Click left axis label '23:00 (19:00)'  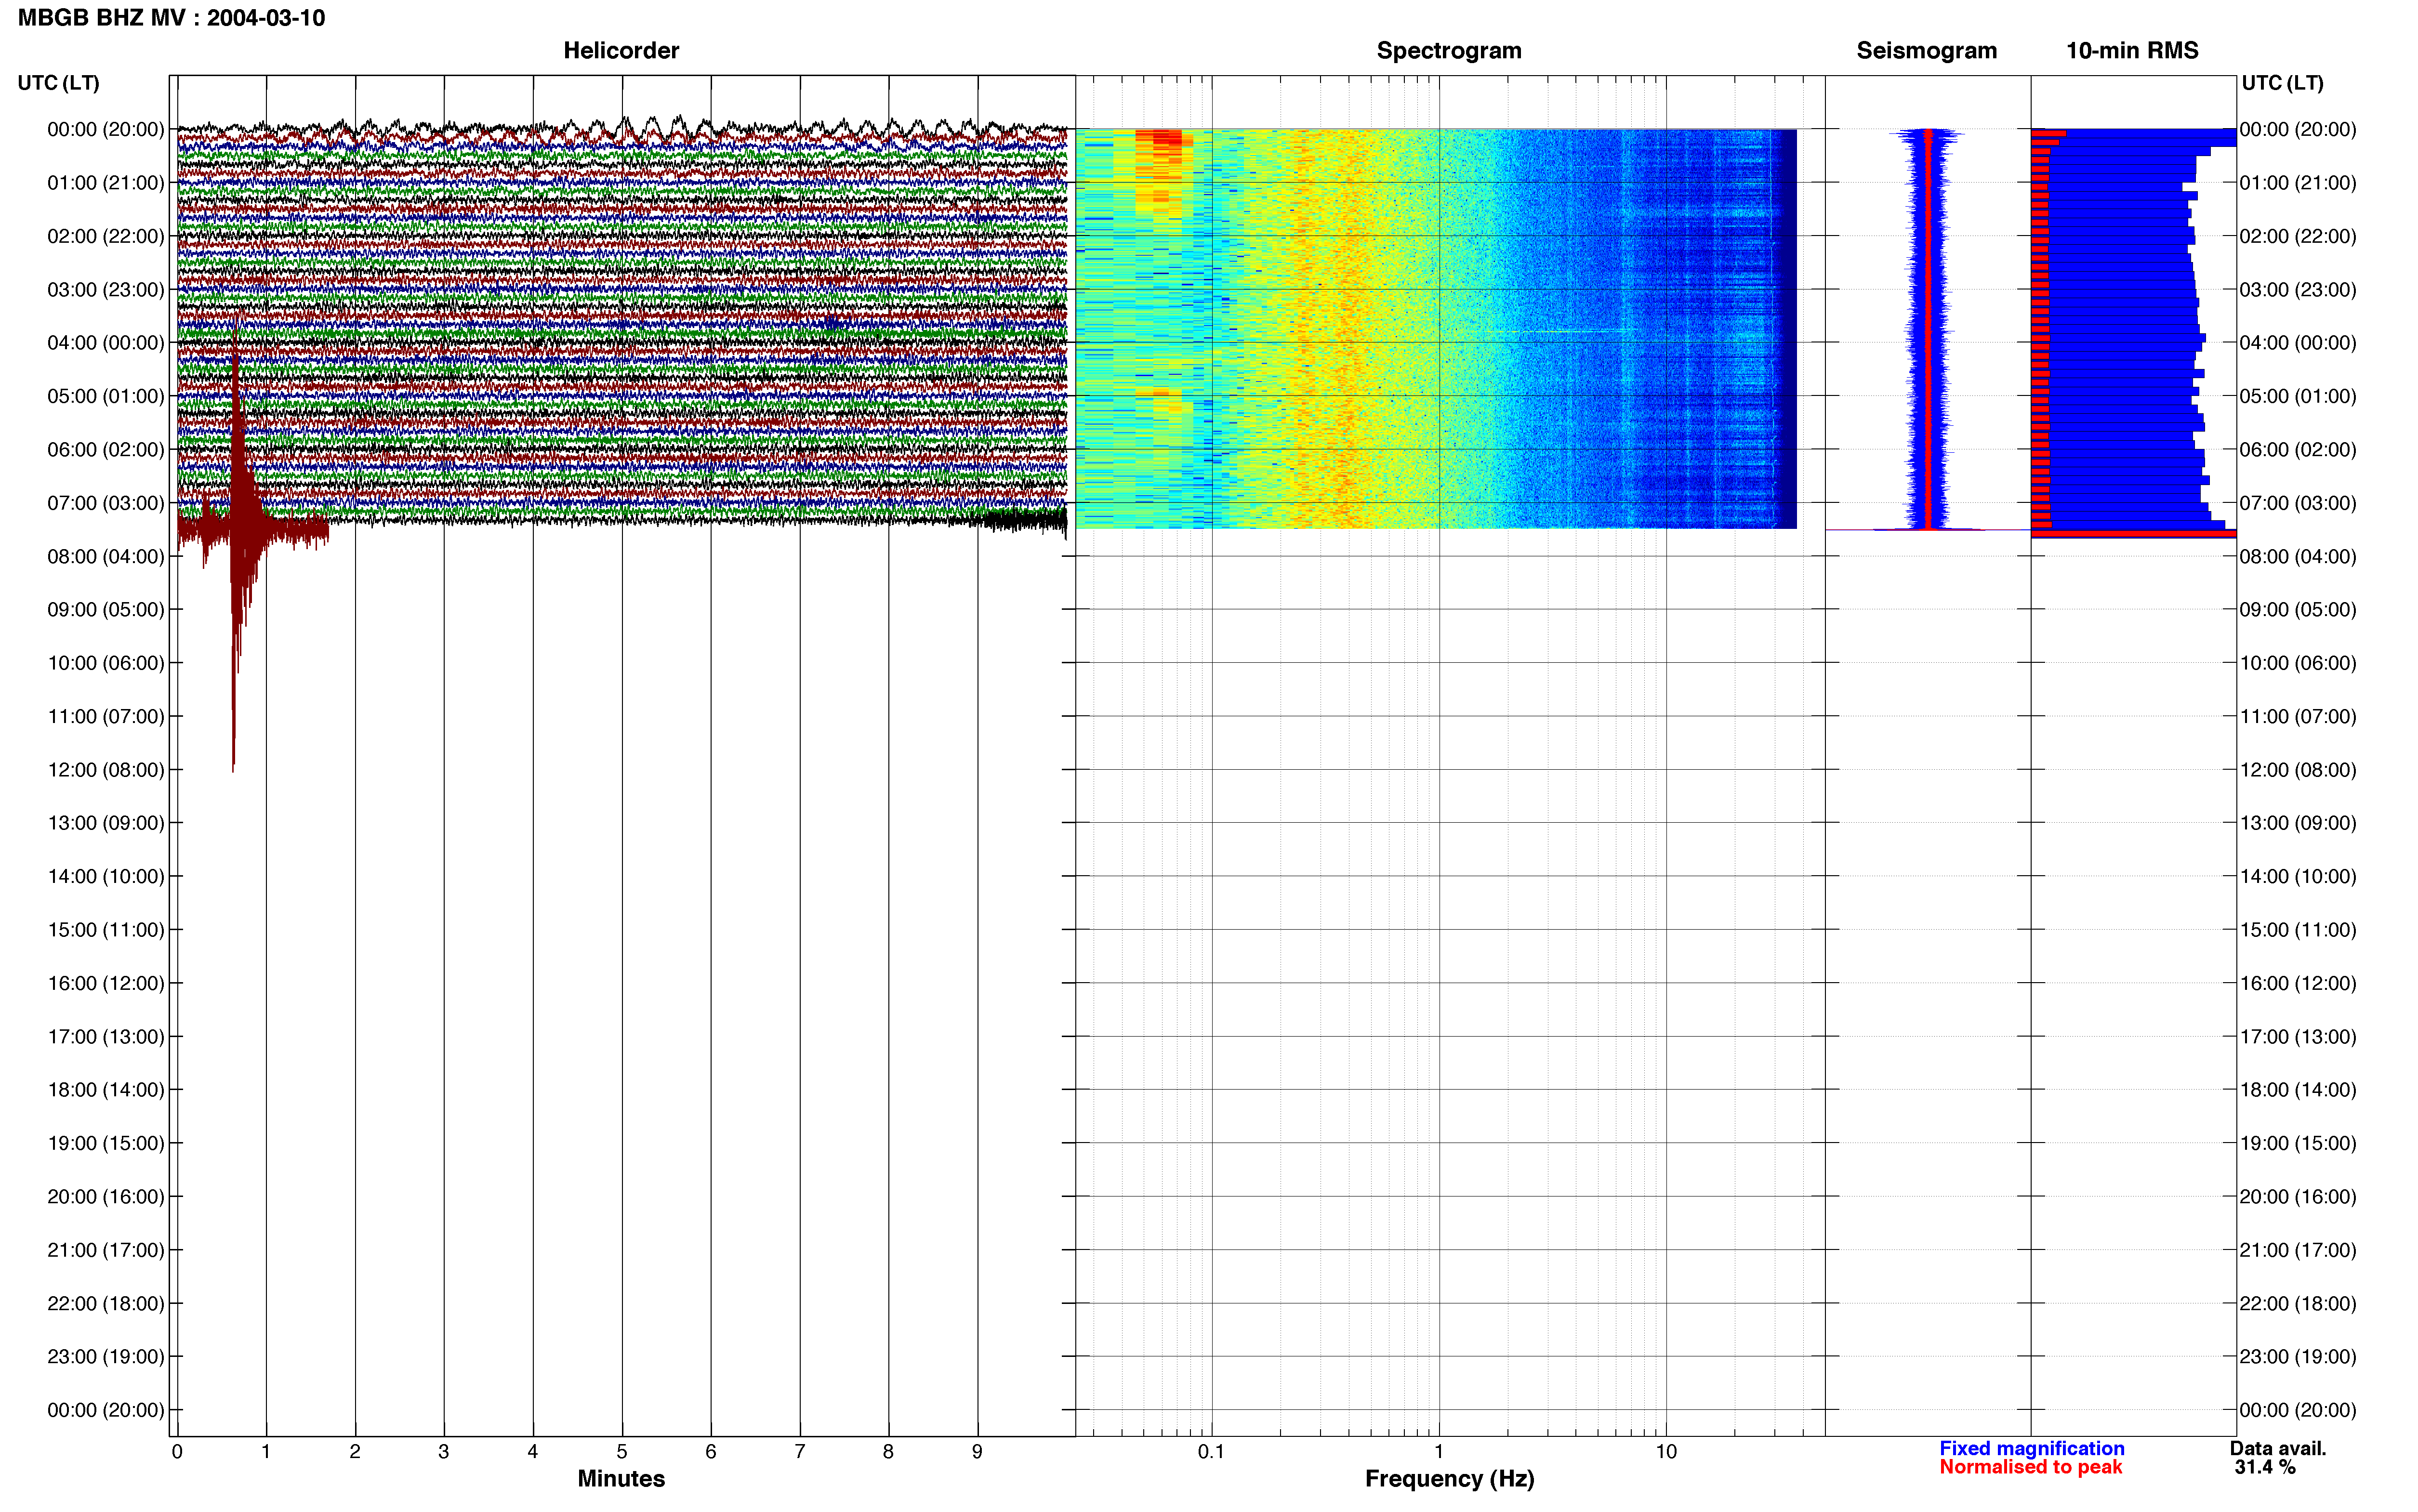click(x=105, y=1357)
